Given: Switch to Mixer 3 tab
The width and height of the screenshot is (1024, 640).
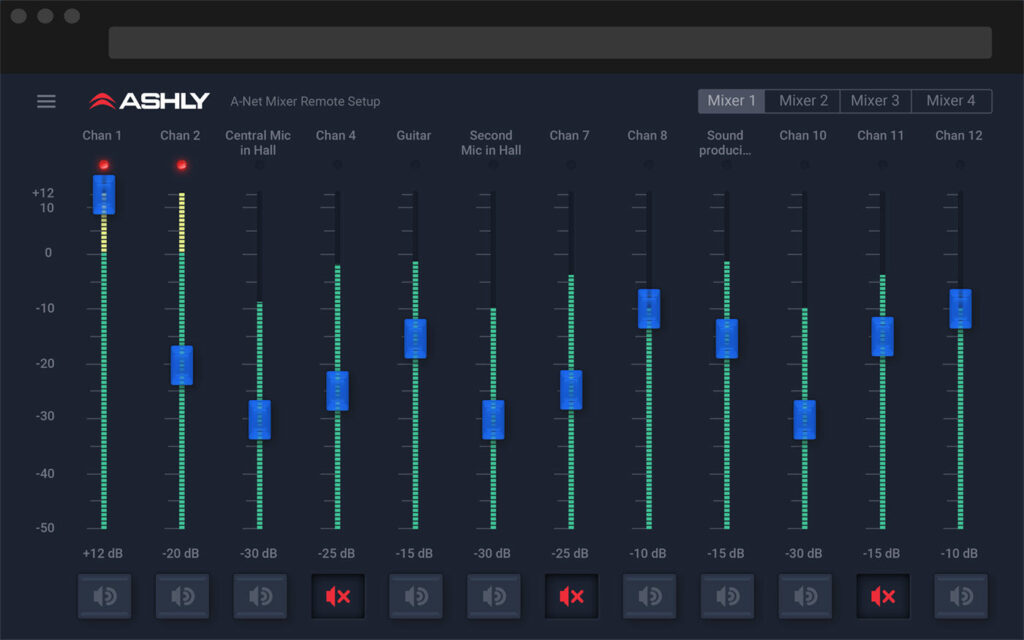Looking at the screenshot, I should tap(875, 101).
